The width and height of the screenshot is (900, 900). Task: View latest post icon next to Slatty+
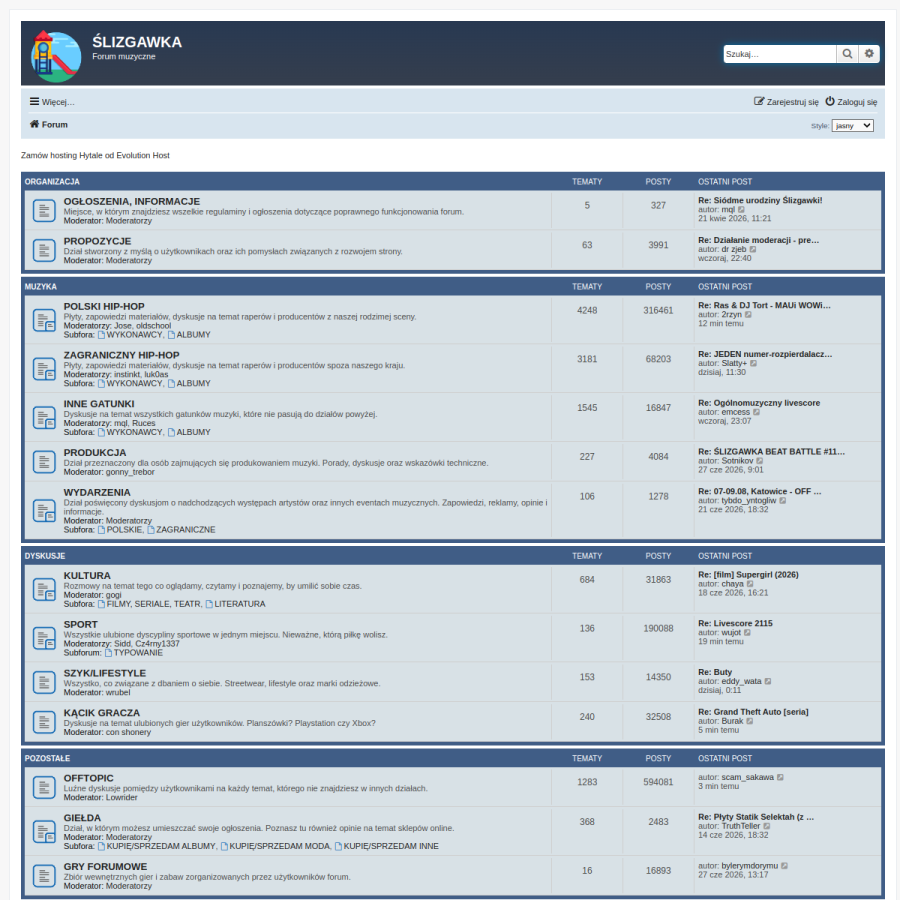click(754, 363)
